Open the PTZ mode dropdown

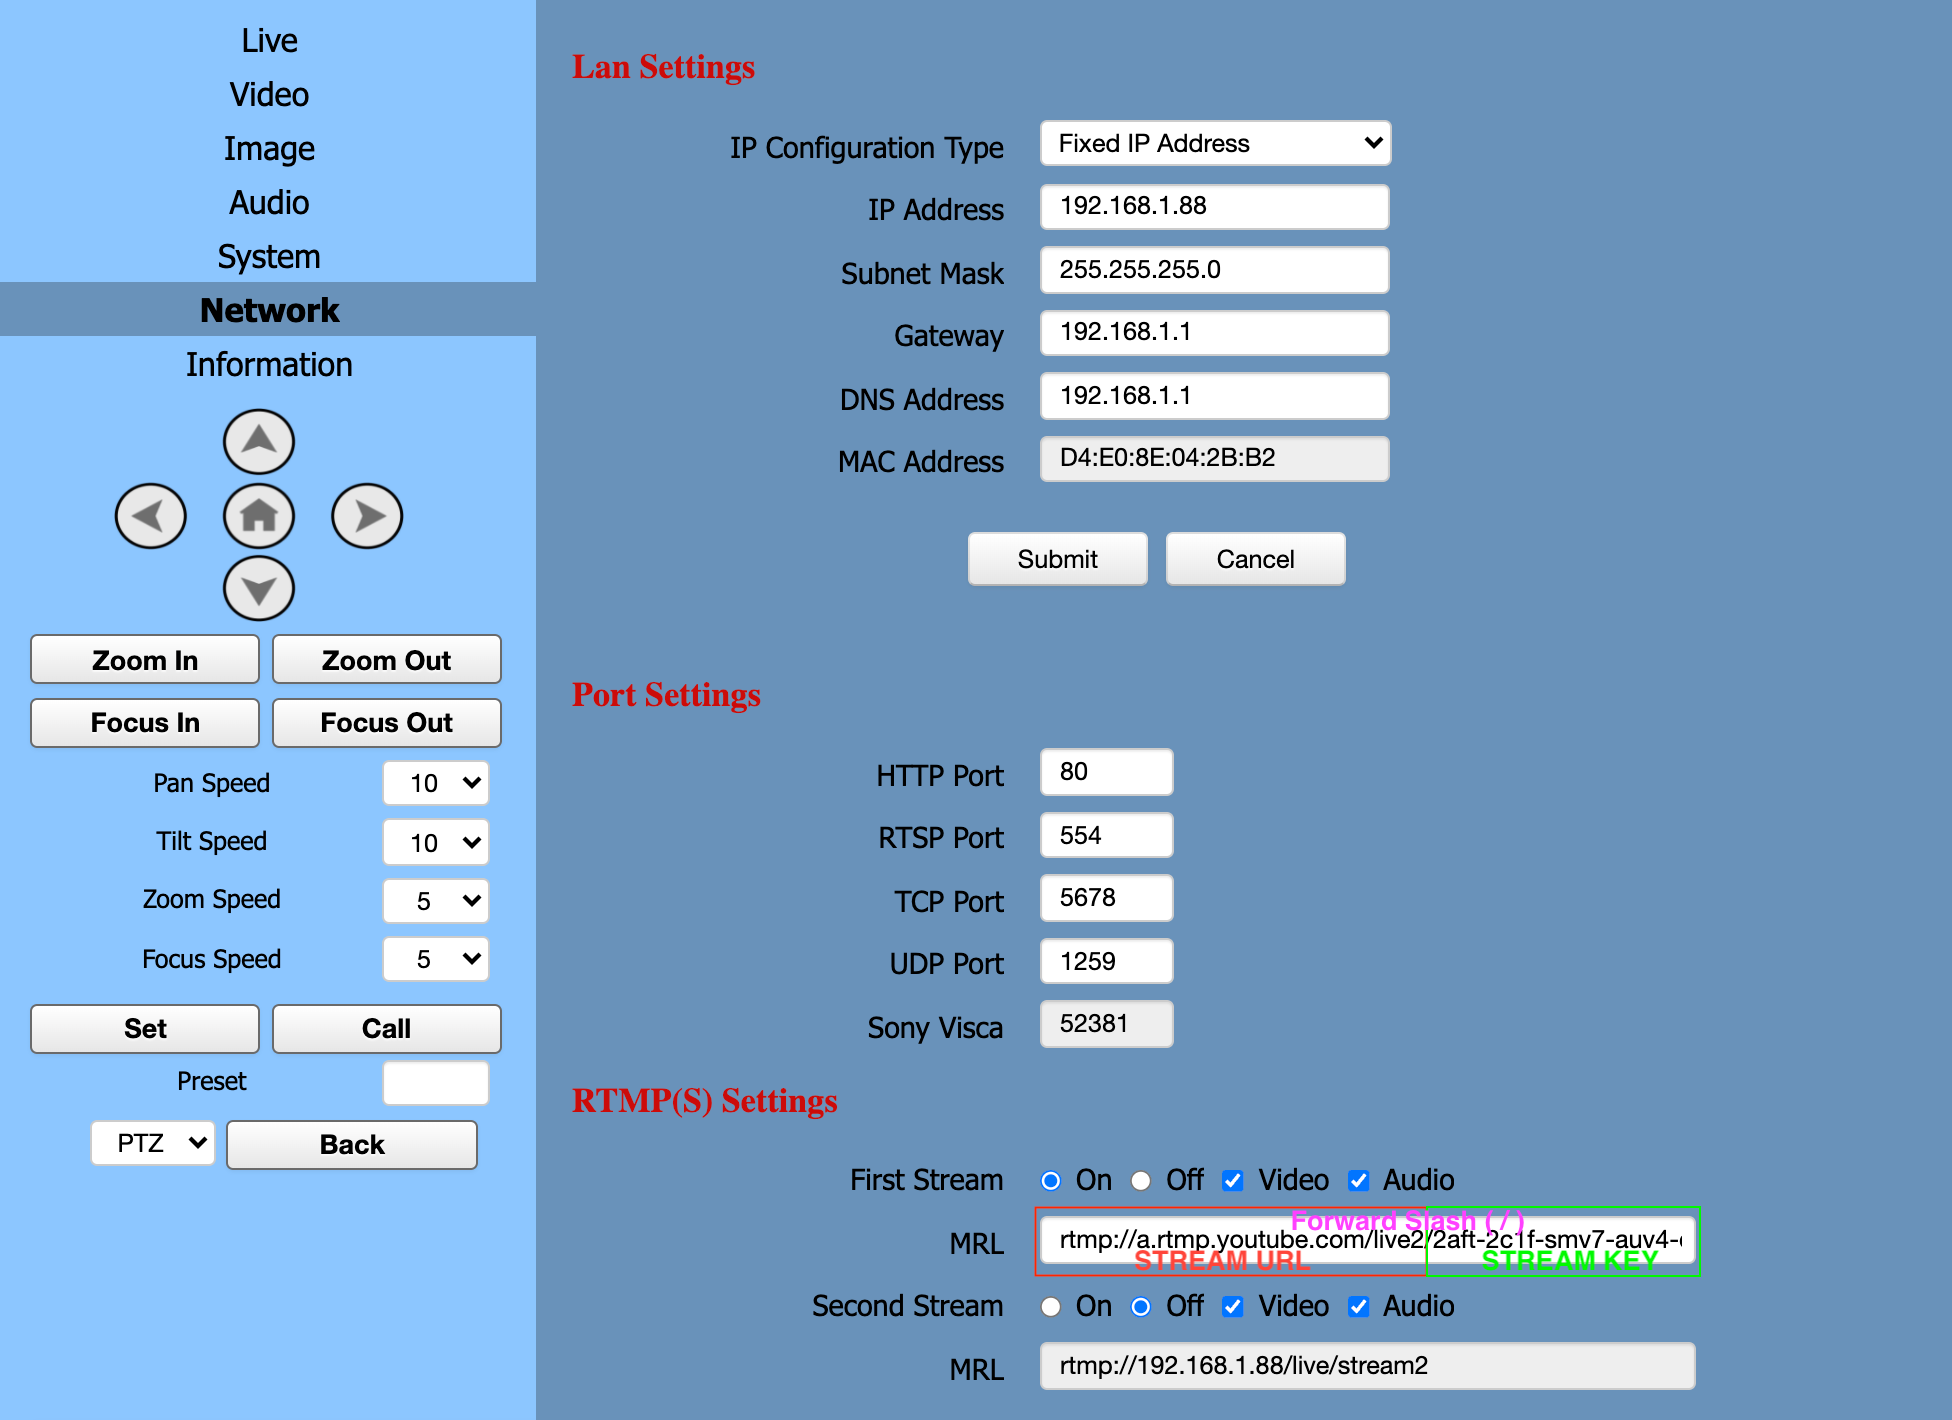click(x=153, y=1143)
